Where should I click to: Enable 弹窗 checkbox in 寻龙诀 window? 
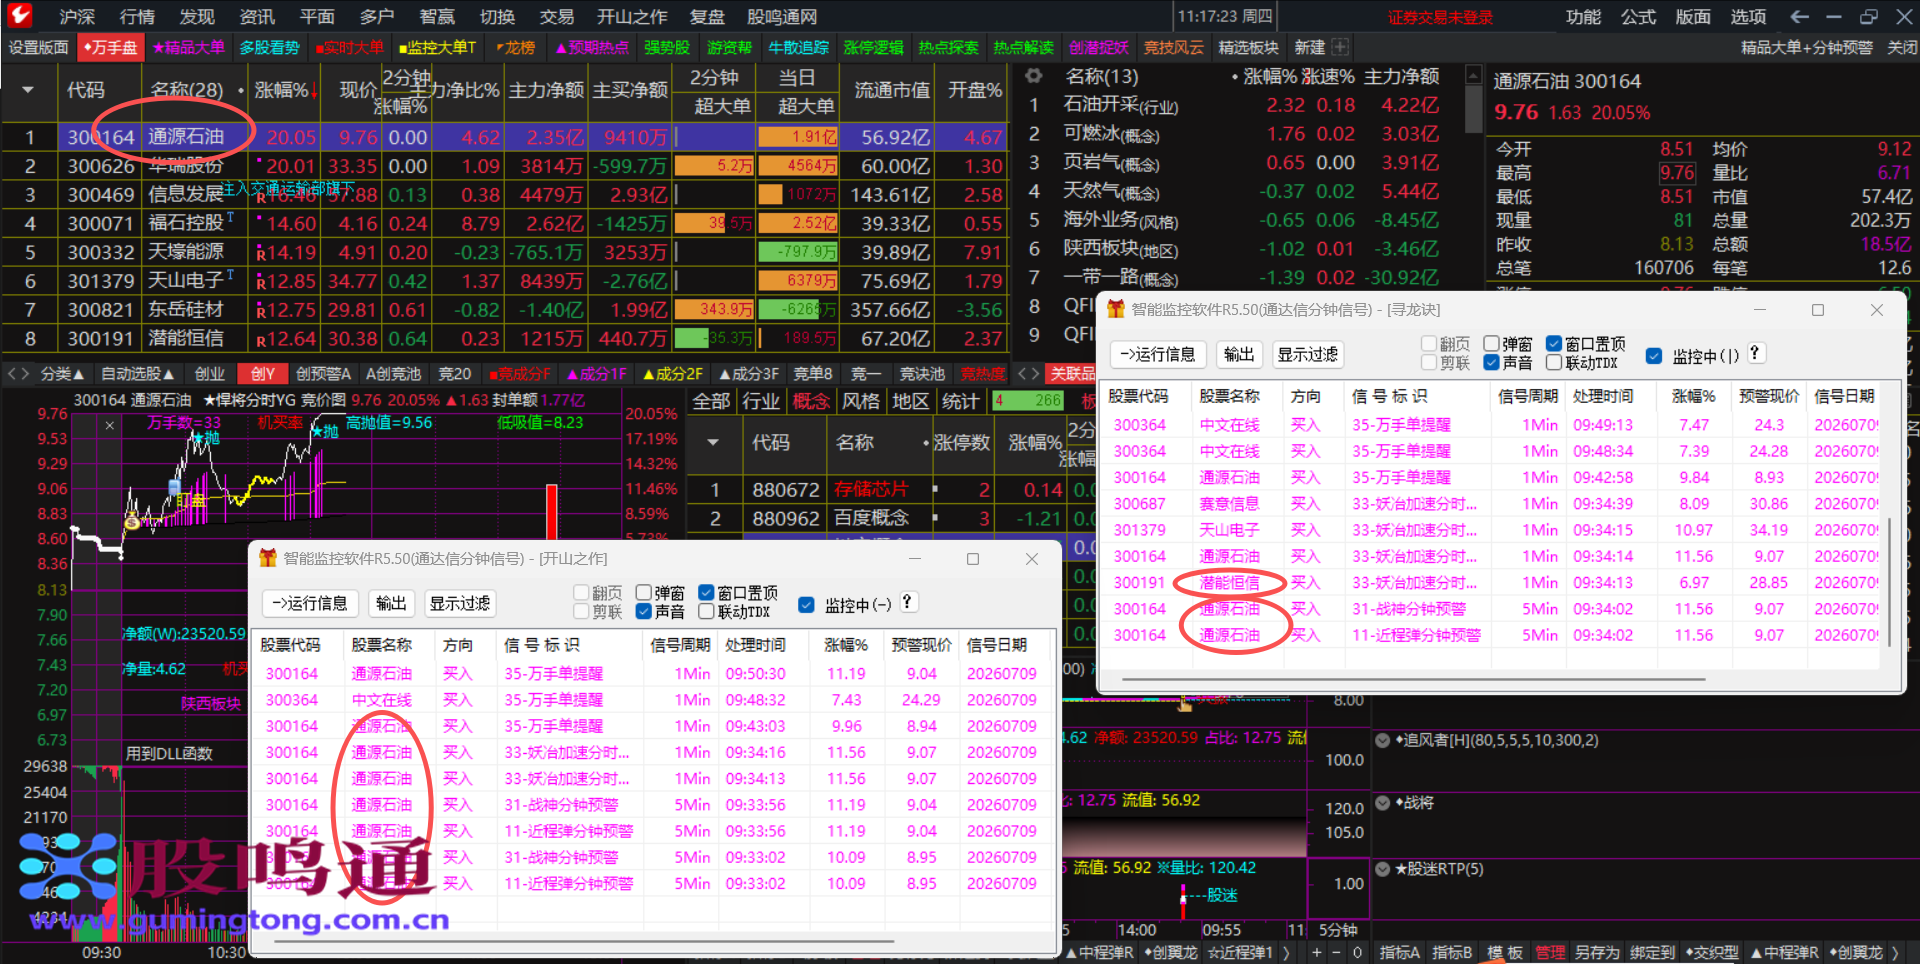pyautogui.click(x=1492, y=344)
